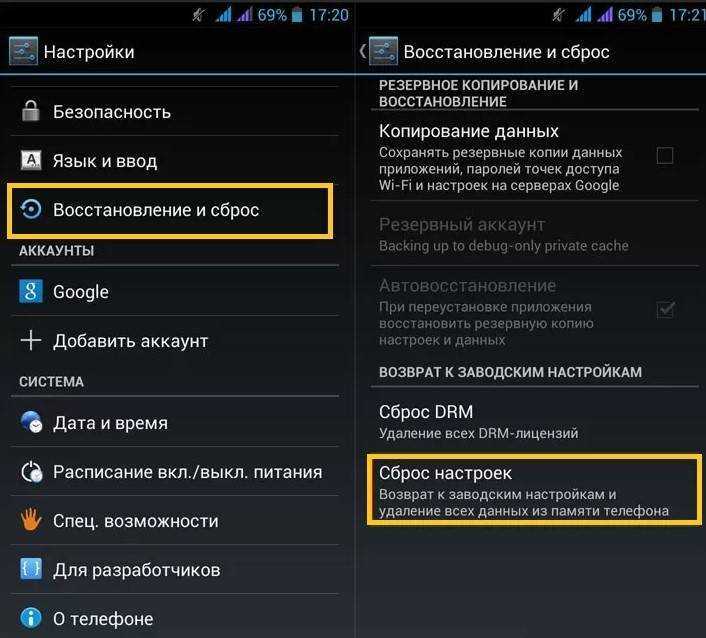The image size is (706, 638).
Task: Select Сброс настроек factory reset
Action: click(x=534, y=490)
